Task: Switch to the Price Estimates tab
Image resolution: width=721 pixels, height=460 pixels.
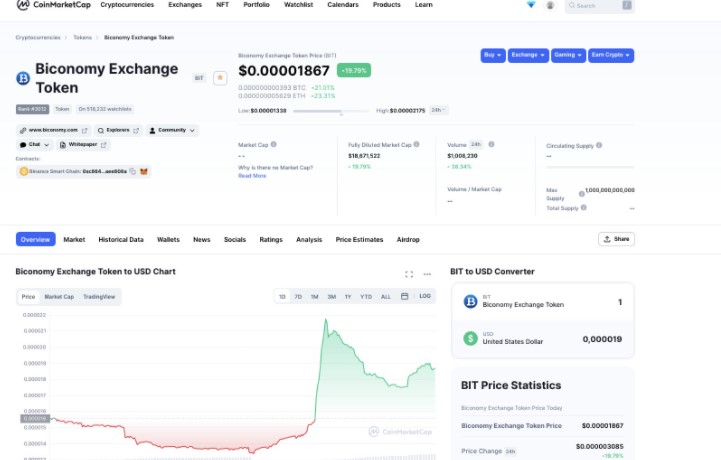Action: click(359, 240)
